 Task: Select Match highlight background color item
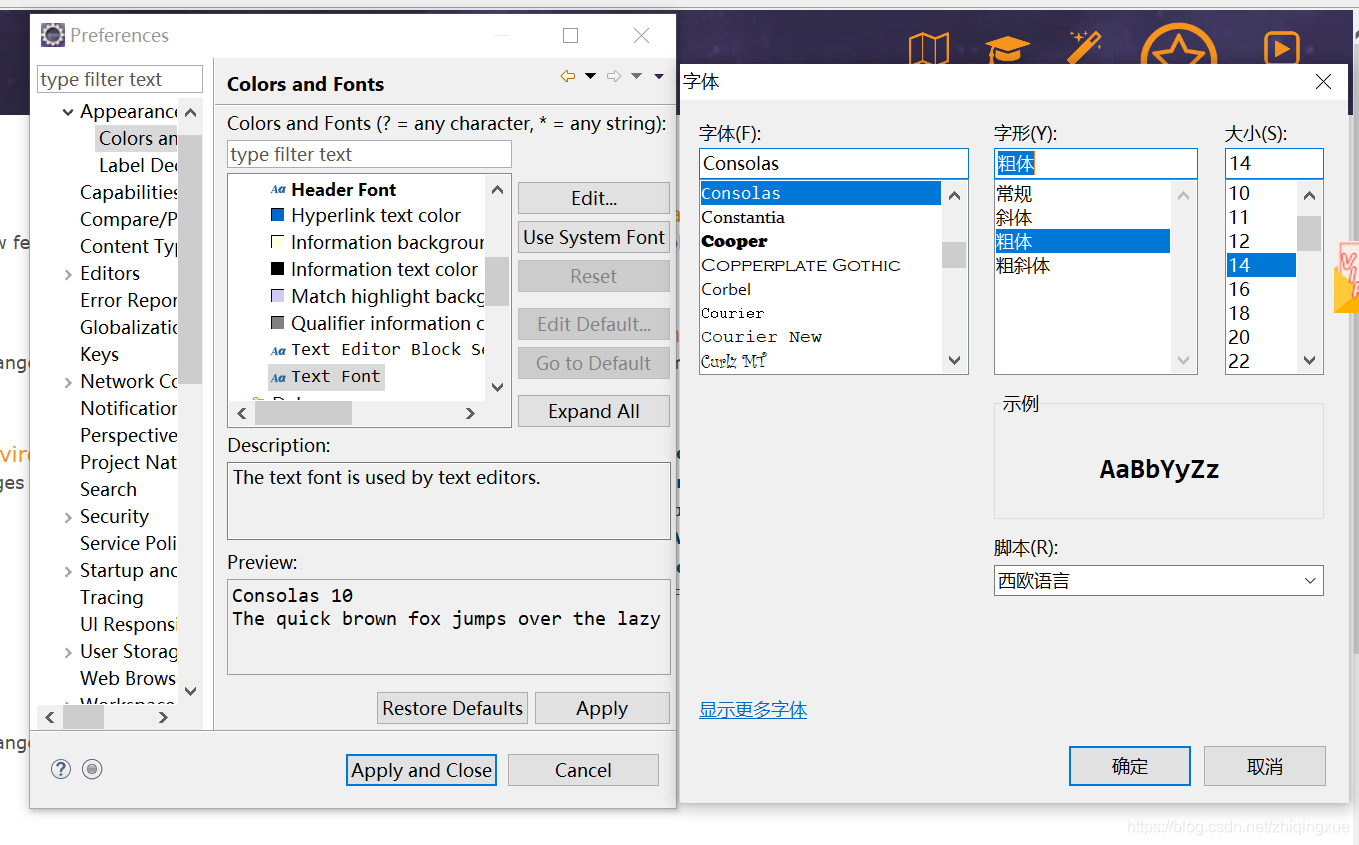pos(378,296)
